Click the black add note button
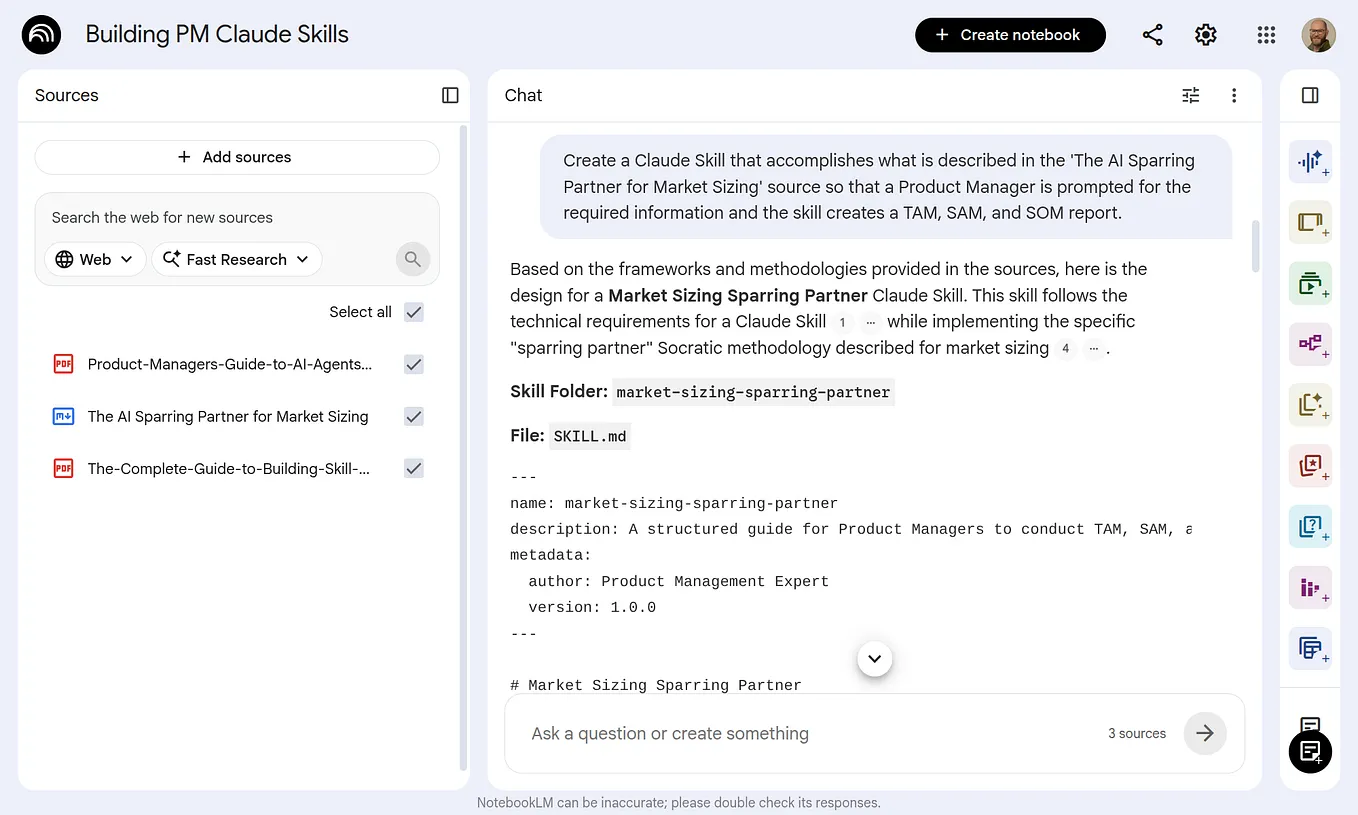Viewport: 1358px width, 815px height. point(1310,752)
